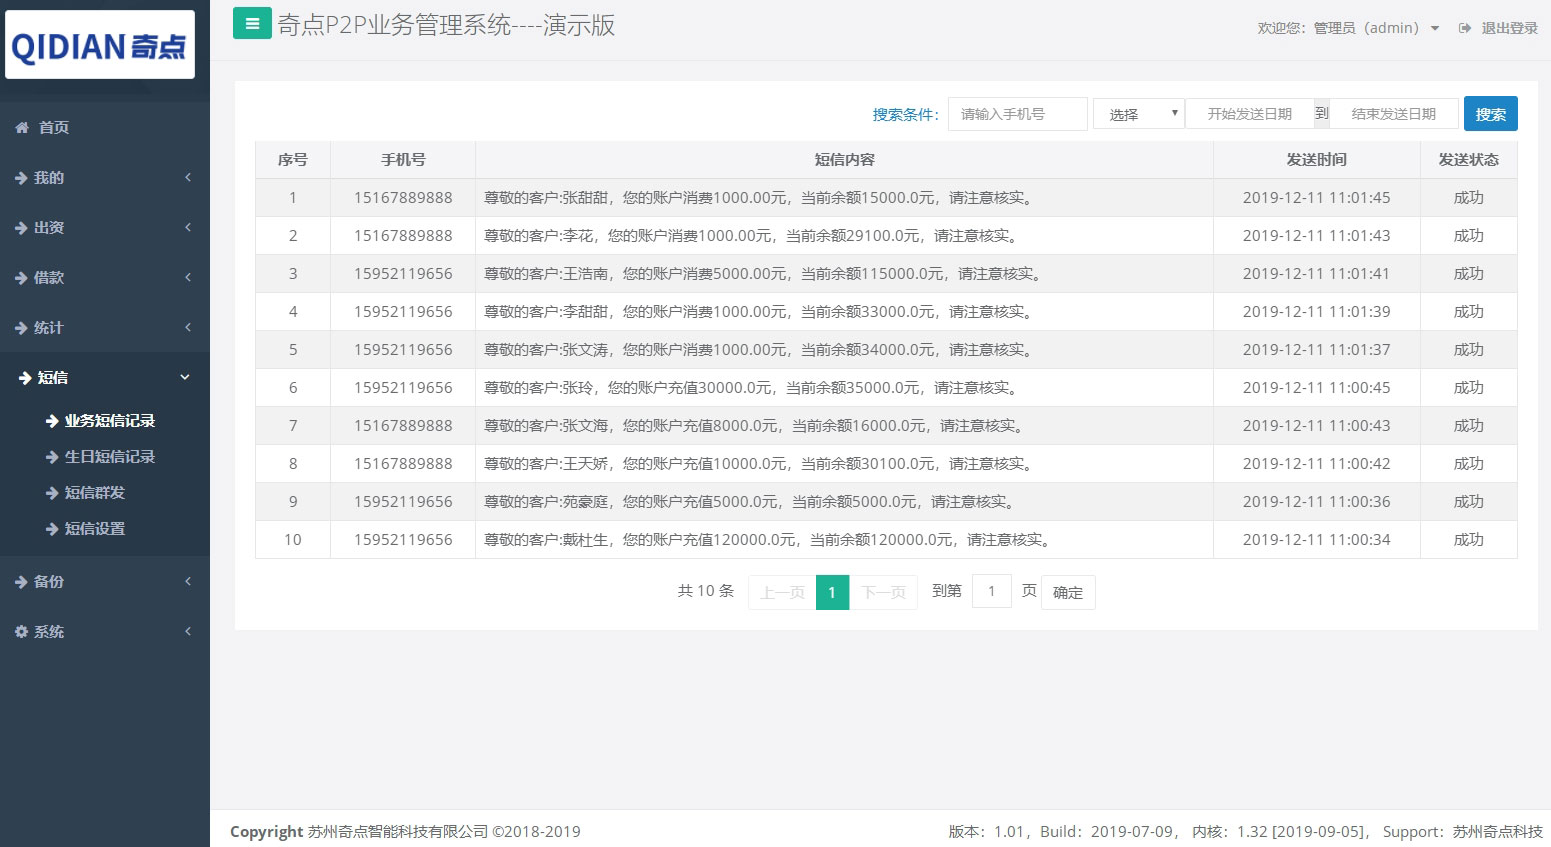Open the 生日短信记录 submenu item
Image resolution: width=1551 pixels, height=847 pixels.
pos(108,456)
